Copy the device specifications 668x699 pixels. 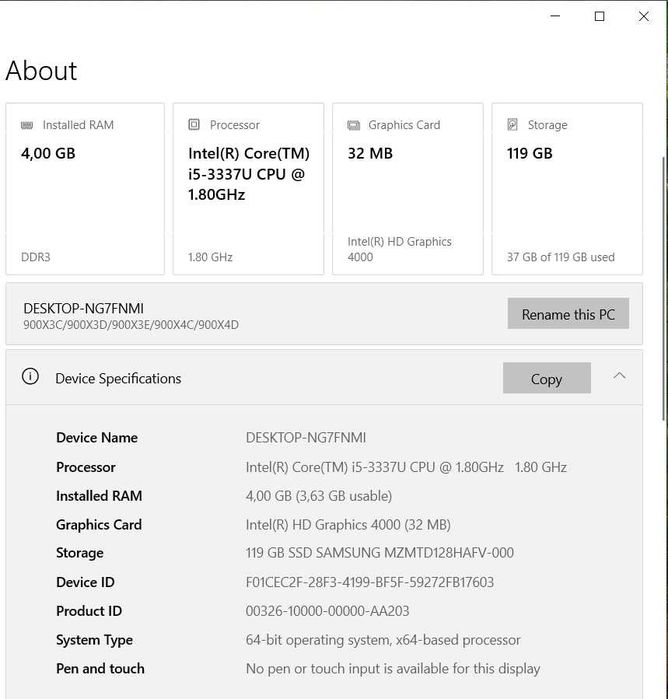(547, 378)
